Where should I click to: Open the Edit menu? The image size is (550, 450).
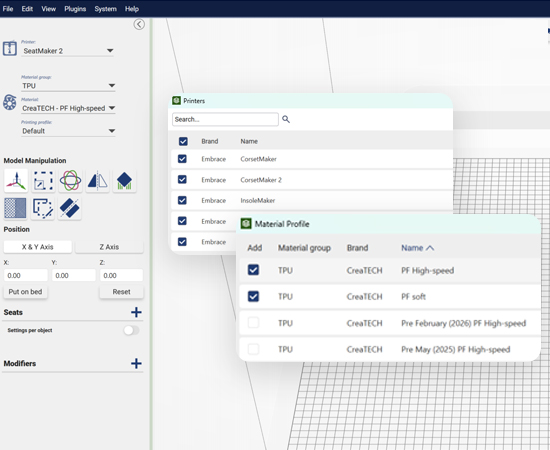(x=27, y=9)
